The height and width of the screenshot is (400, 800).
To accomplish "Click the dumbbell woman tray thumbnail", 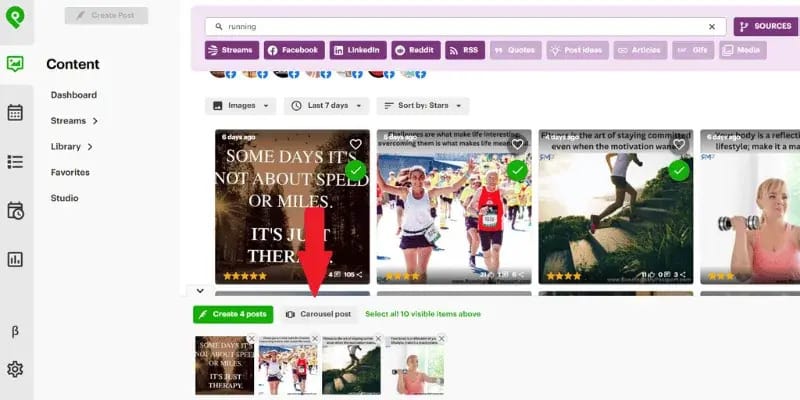I will [414, 365].
